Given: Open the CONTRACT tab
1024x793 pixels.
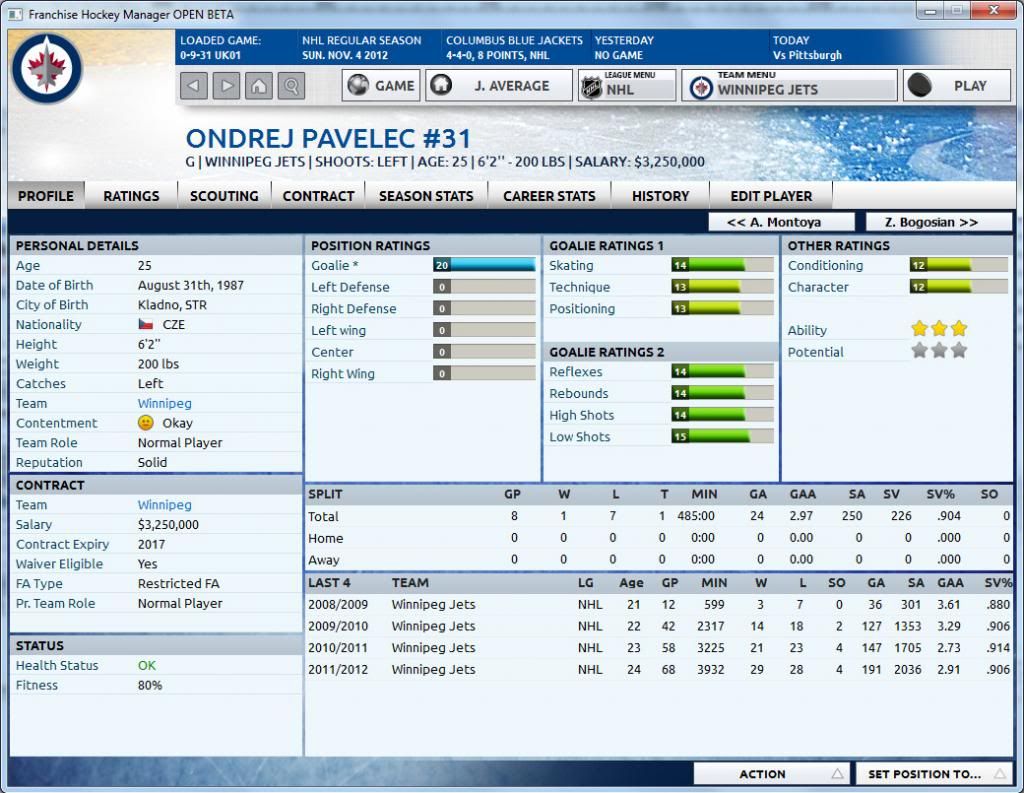Looking at the screenshot, I should pos(318,196).
